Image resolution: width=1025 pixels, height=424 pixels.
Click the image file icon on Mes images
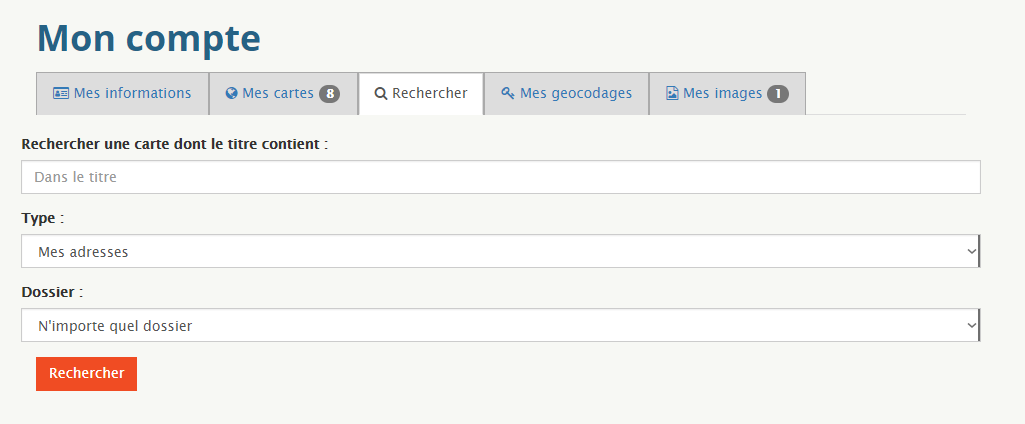tap(672, 93)
